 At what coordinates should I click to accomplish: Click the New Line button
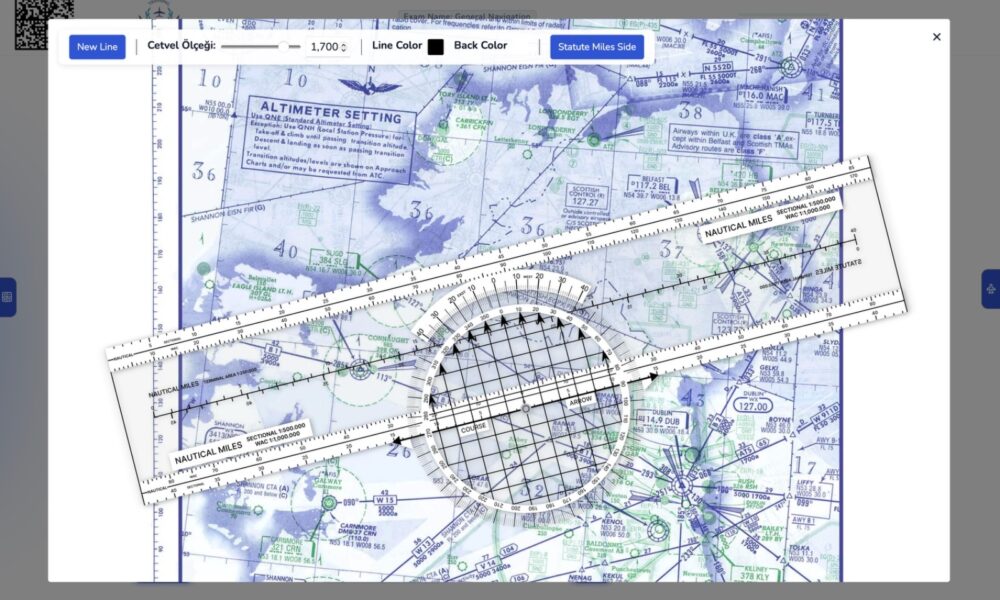(x=97, y=47)
